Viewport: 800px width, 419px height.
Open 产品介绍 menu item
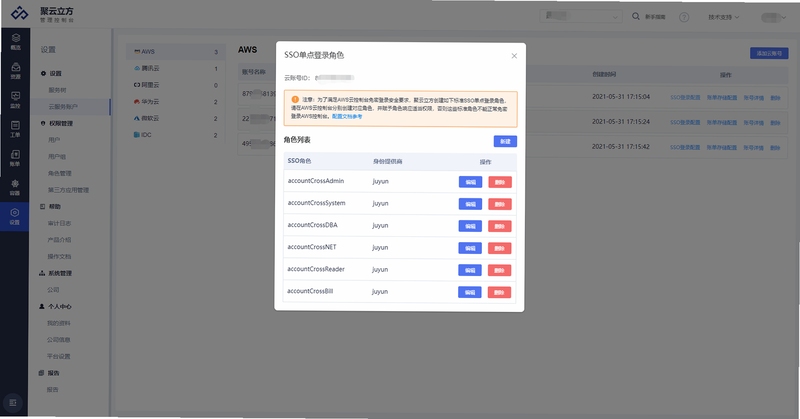[59, 240]
